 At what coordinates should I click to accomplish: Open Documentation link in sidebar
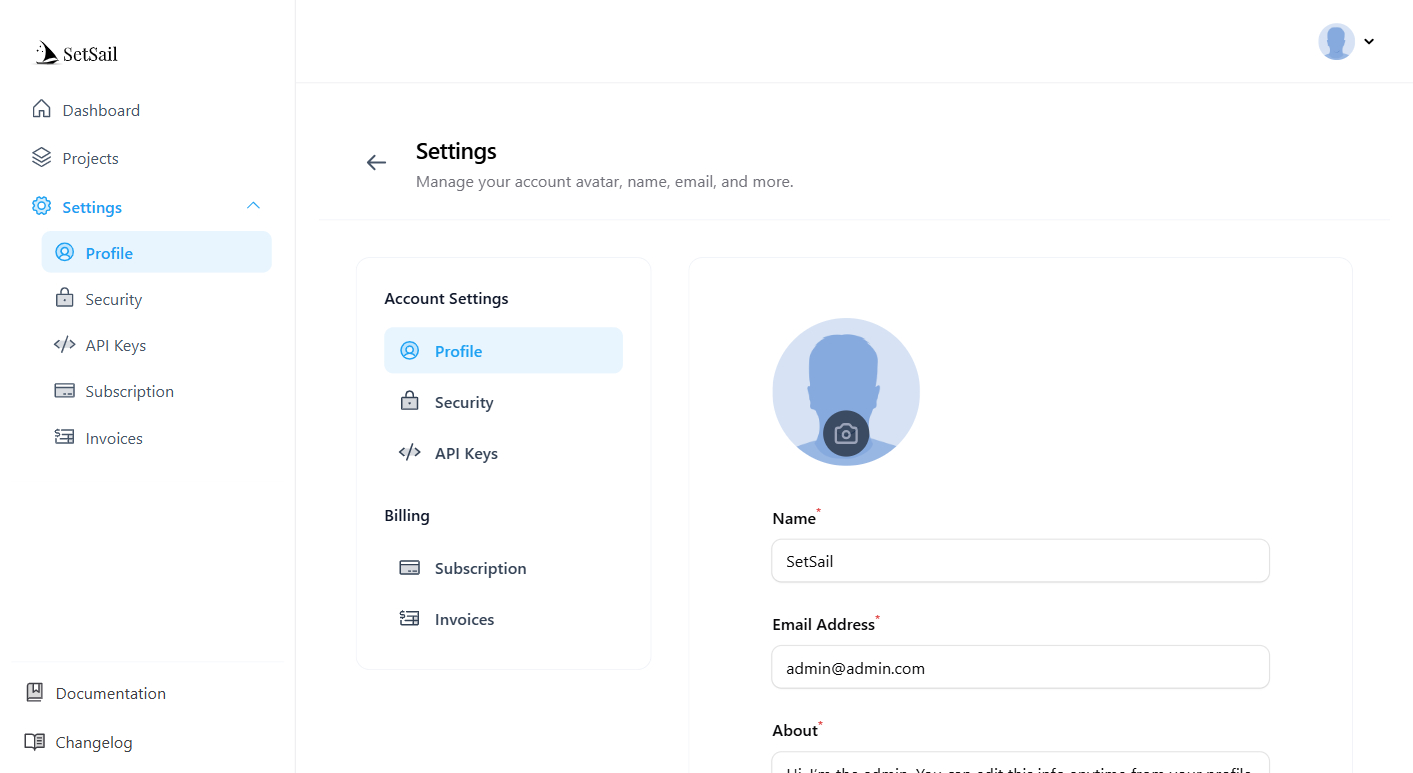tap(111, 693)
